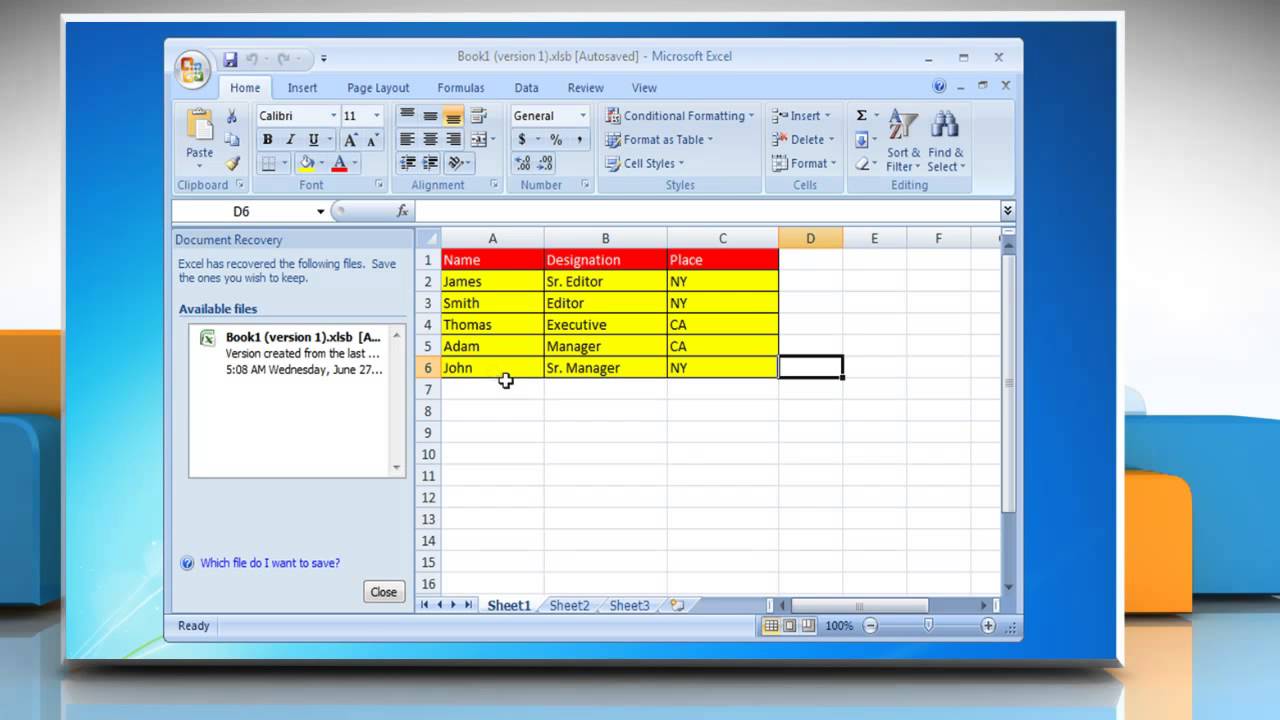Image resolution: width=1280 pixels, height=720 pixels.
Task: Open the Fill down tool
Action: pyautogui.click(x=861, y=140)
